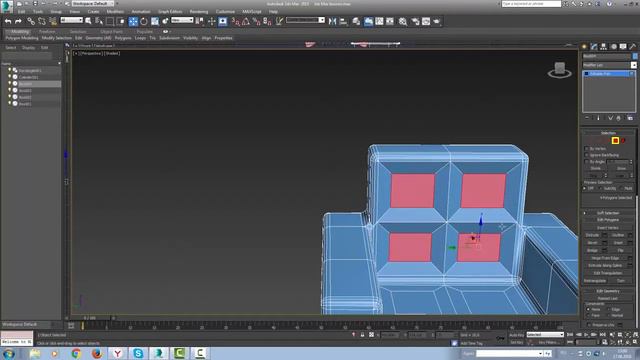
Task: Choose the Rectangular Selection Region tool
Action: (110, 21)
